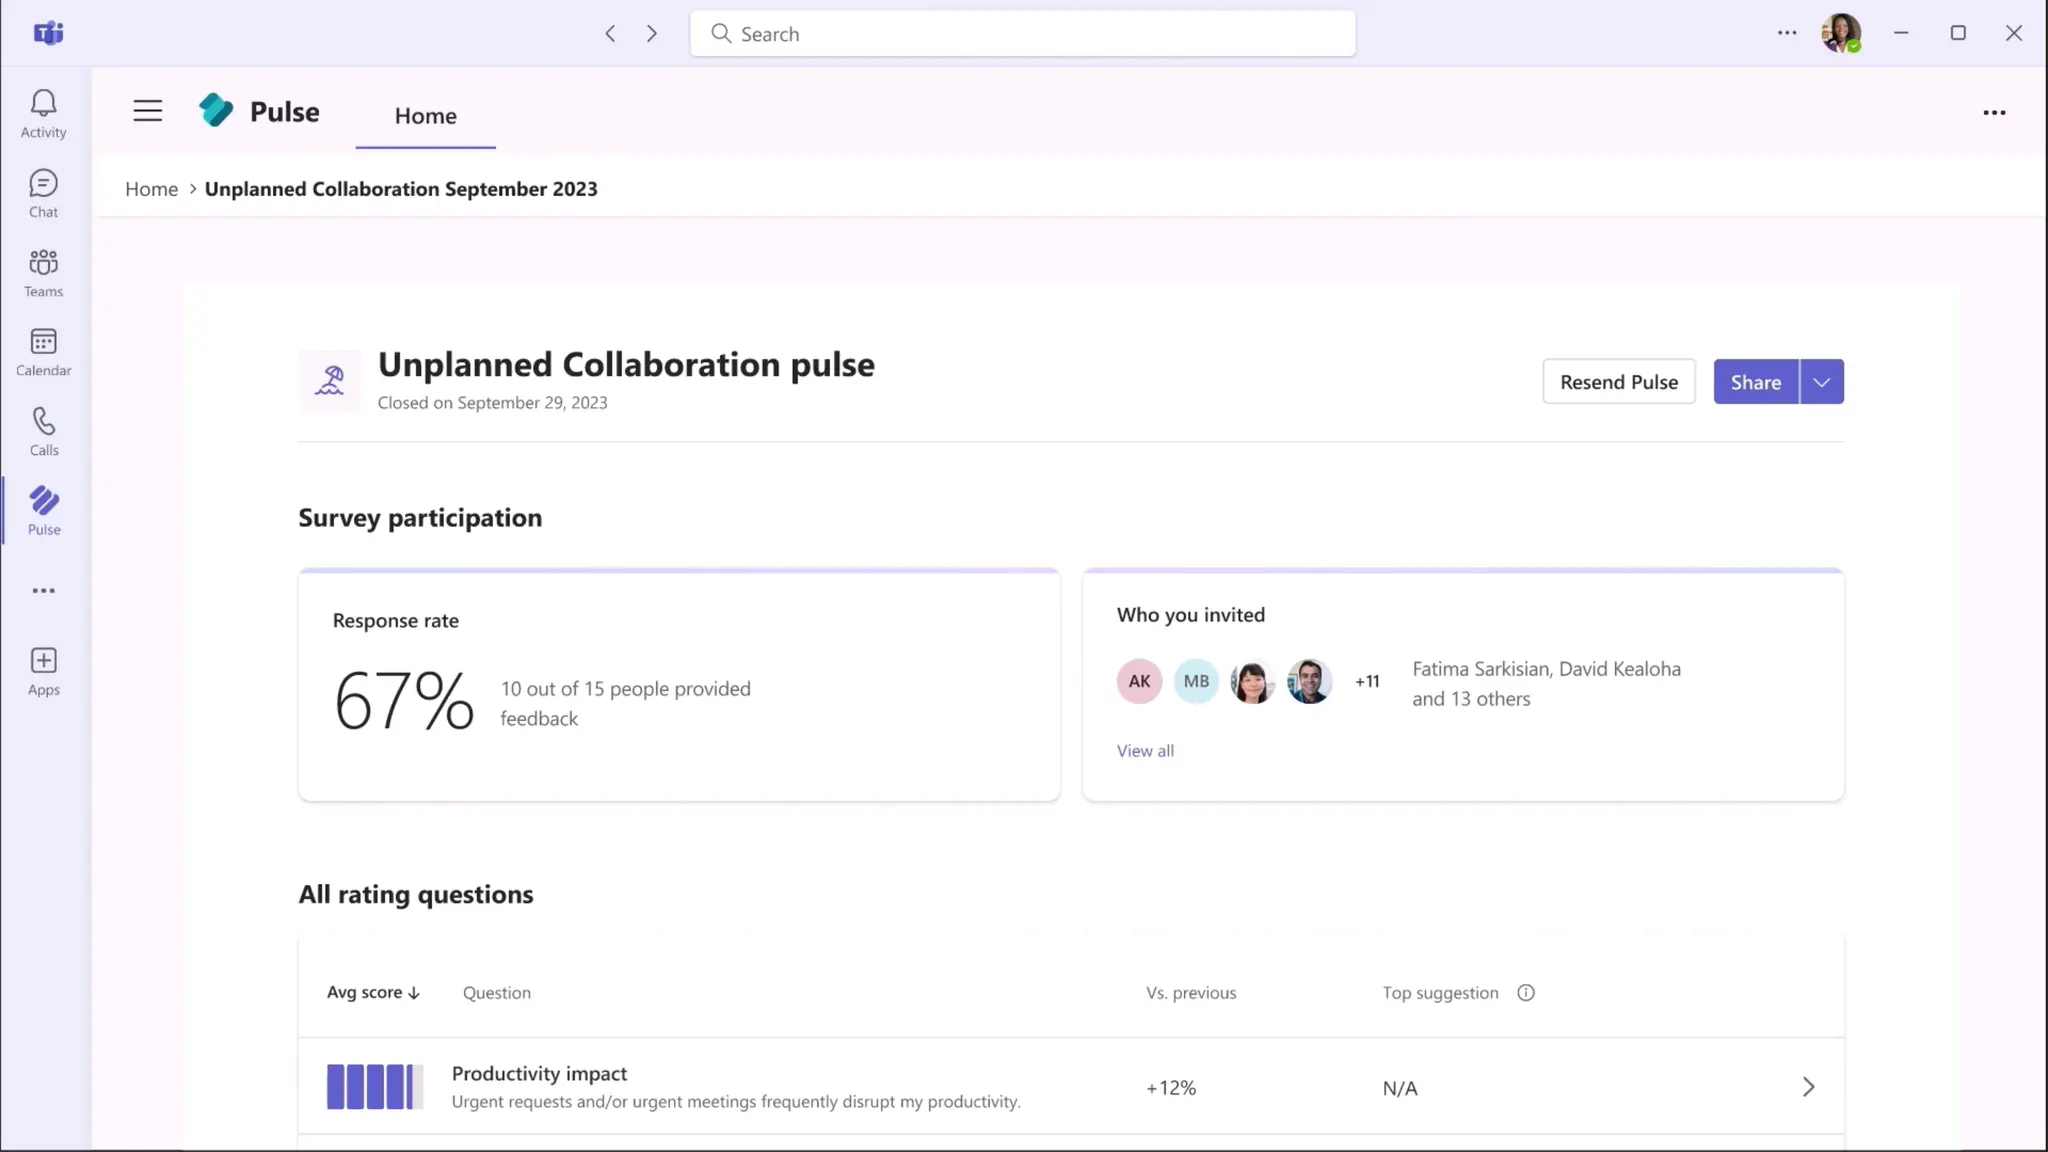Click the hamburger menu next to Pulse
The height and width of the screenshot is (1152, 2048).
coord(147,111)
